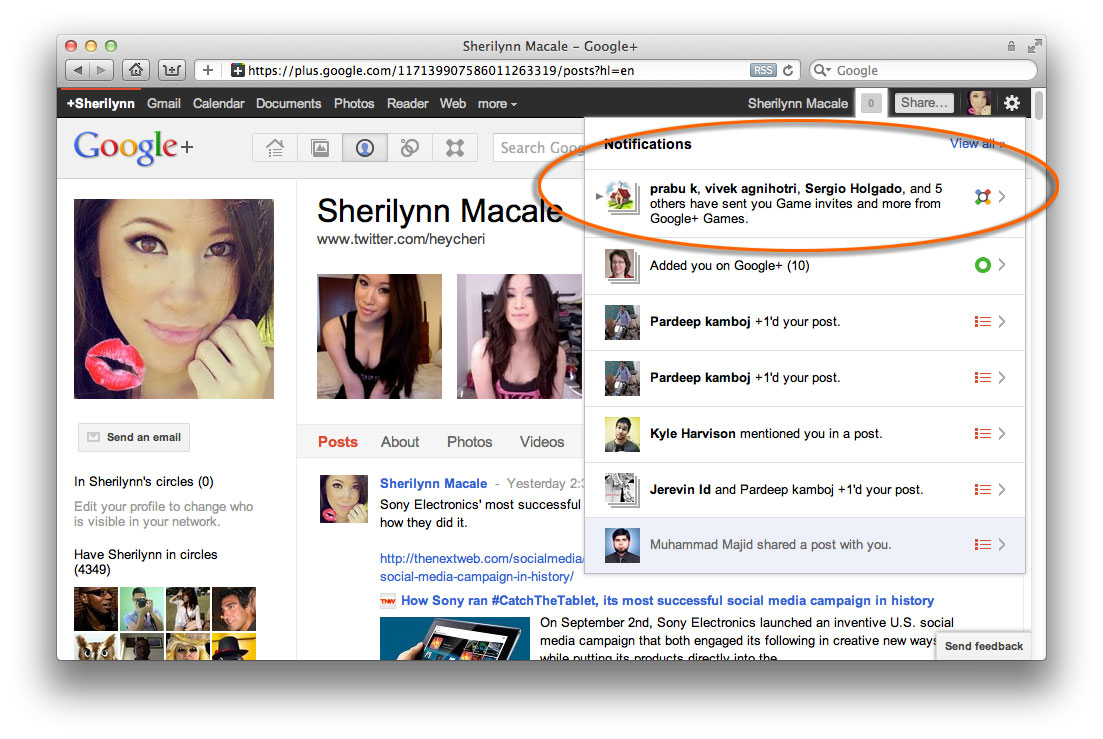Viewport: 1103px width, 739px height.
Task: Click the Safari back navigation arrow
Action: tap(77, 70)
